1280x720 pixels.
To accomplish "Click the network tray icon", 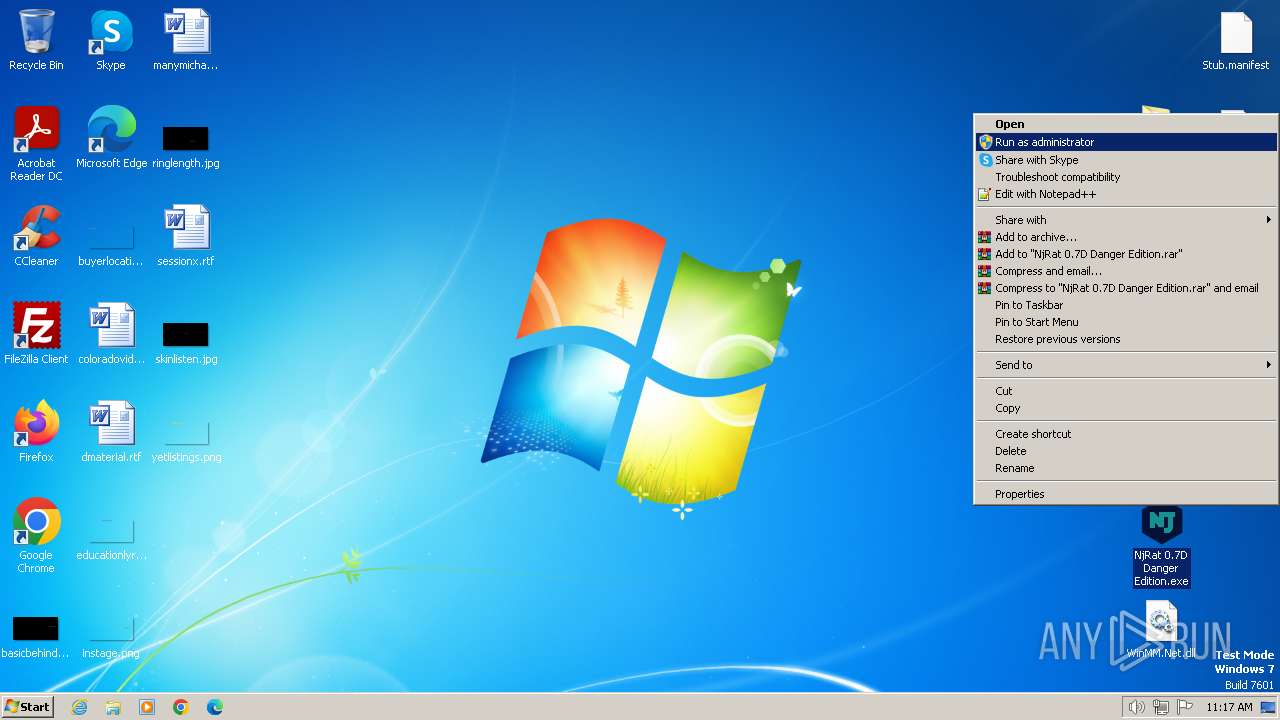I will 1161,707.
